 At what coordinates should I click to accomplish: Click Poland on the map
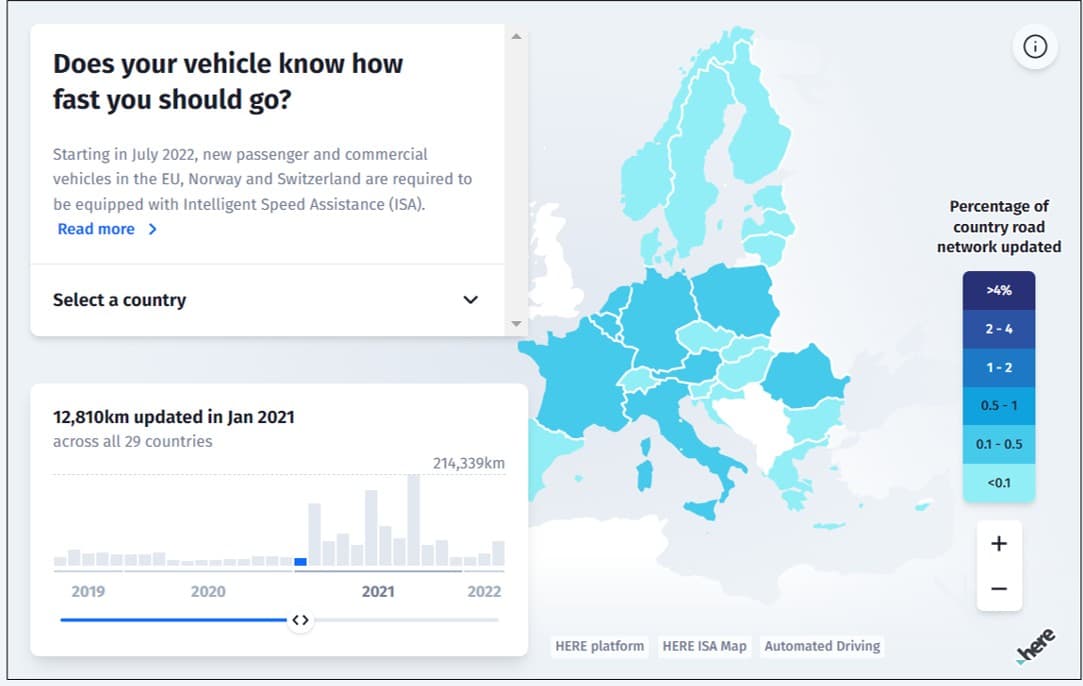pos(736,298)
